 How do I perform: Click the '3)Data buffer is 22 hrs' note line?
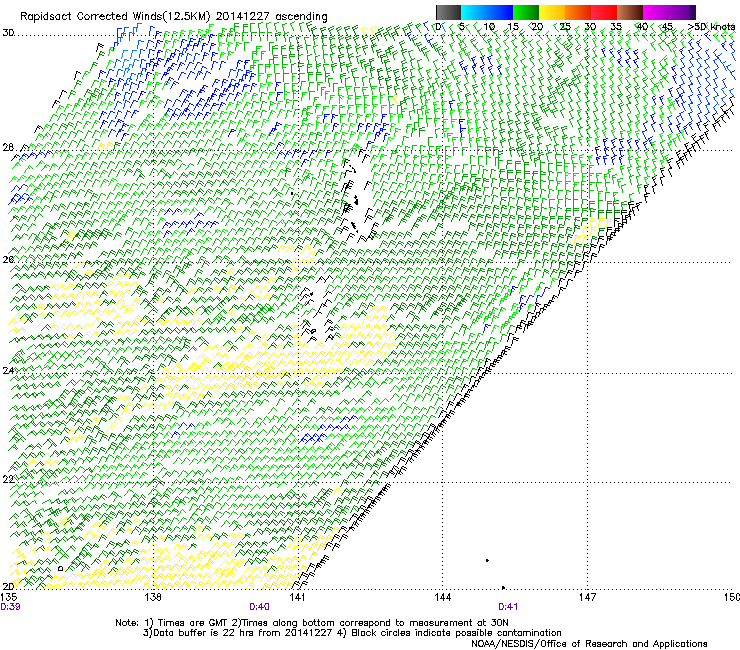tap(352, 633)
